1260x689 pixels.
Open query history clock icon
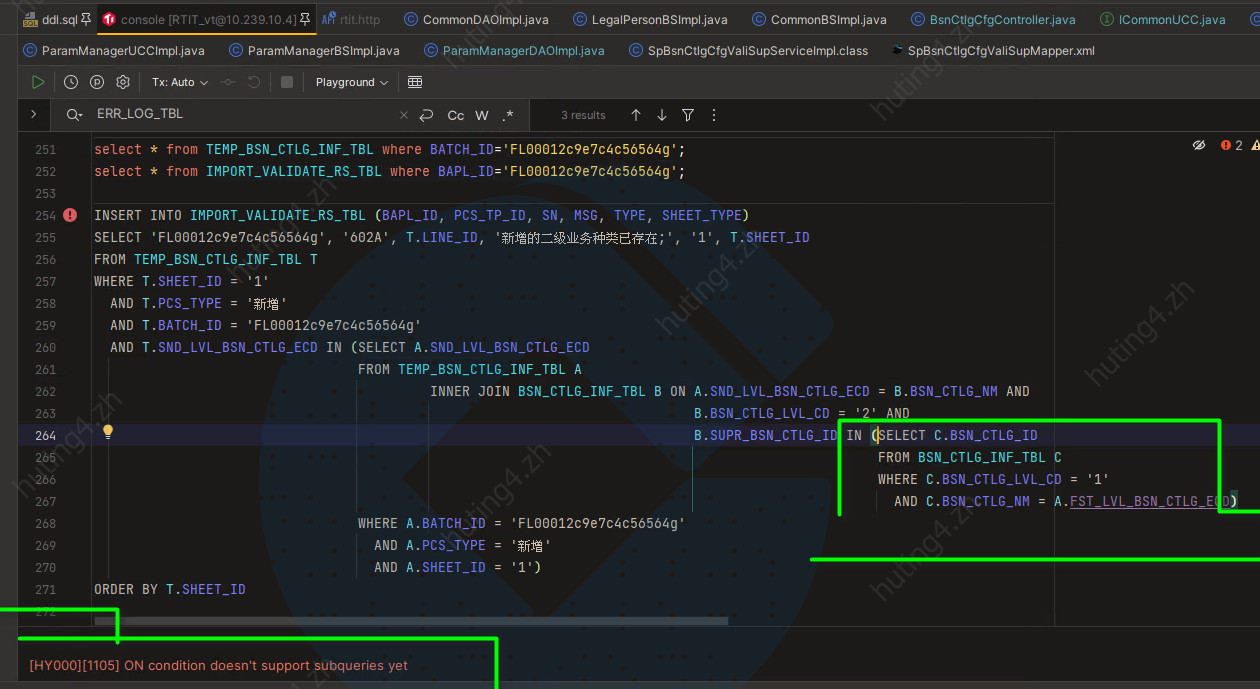[71, 82]
